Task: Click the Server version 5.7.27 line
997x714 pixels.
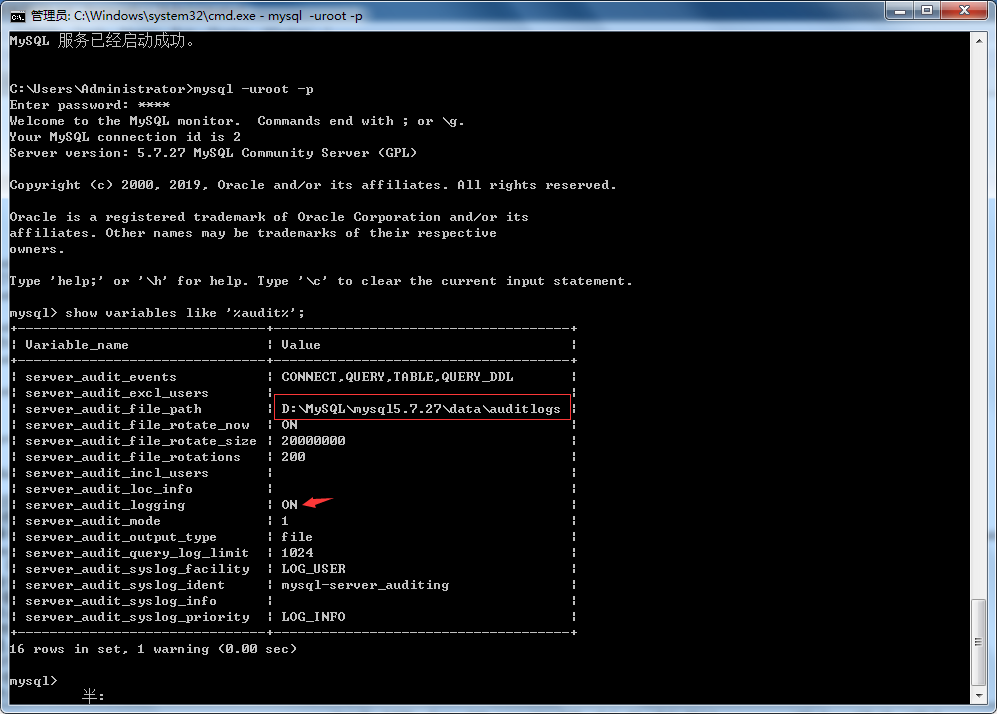Action: pos(210,152)
